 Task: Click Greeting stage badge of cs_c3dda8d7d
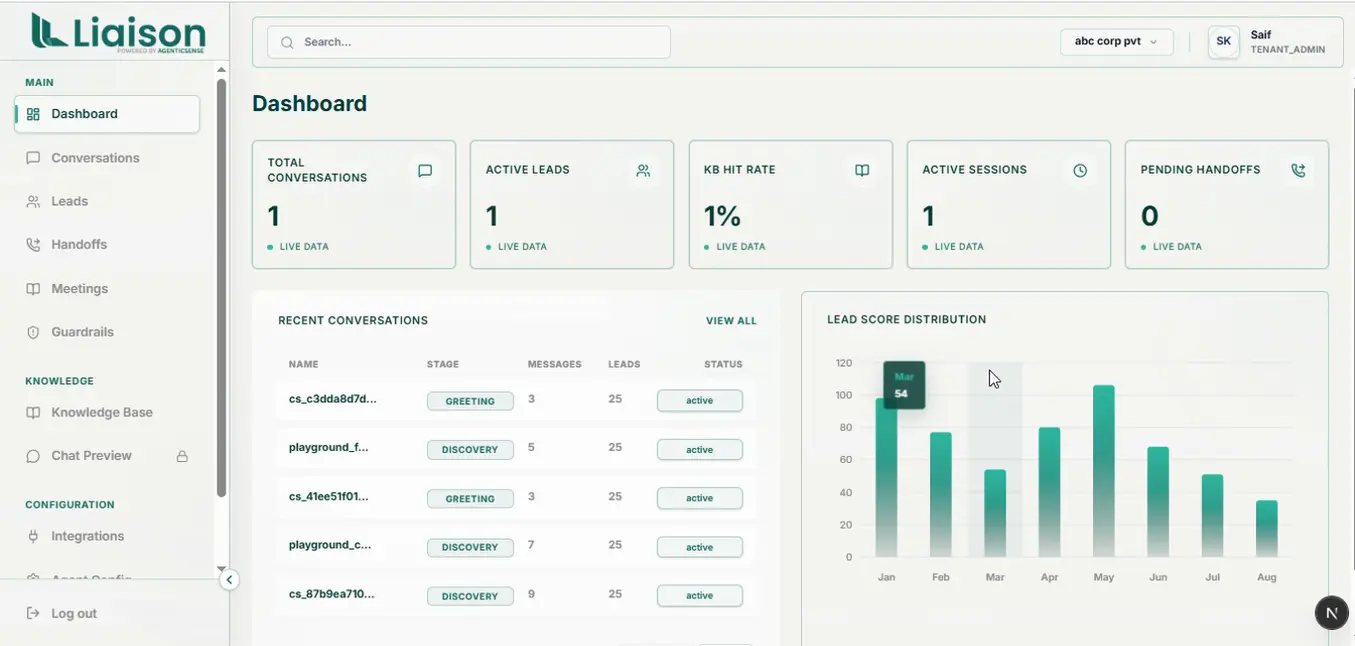[470, 401]
